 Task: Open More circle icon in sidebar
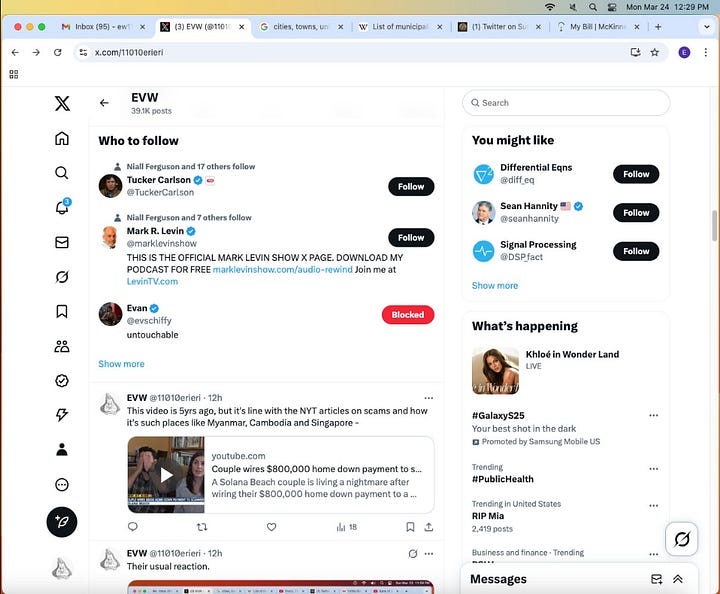62,485
